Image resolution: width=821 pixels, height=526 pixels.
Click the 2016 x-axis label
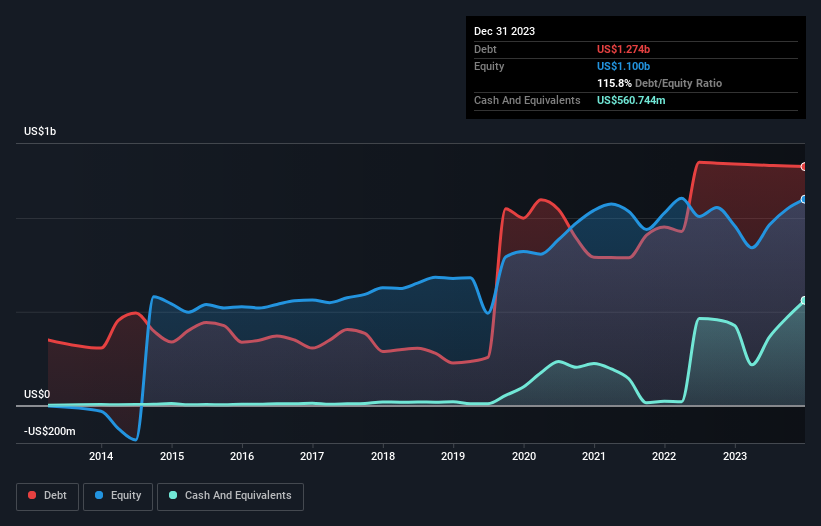pyautogui.click(x=242, y=456)
